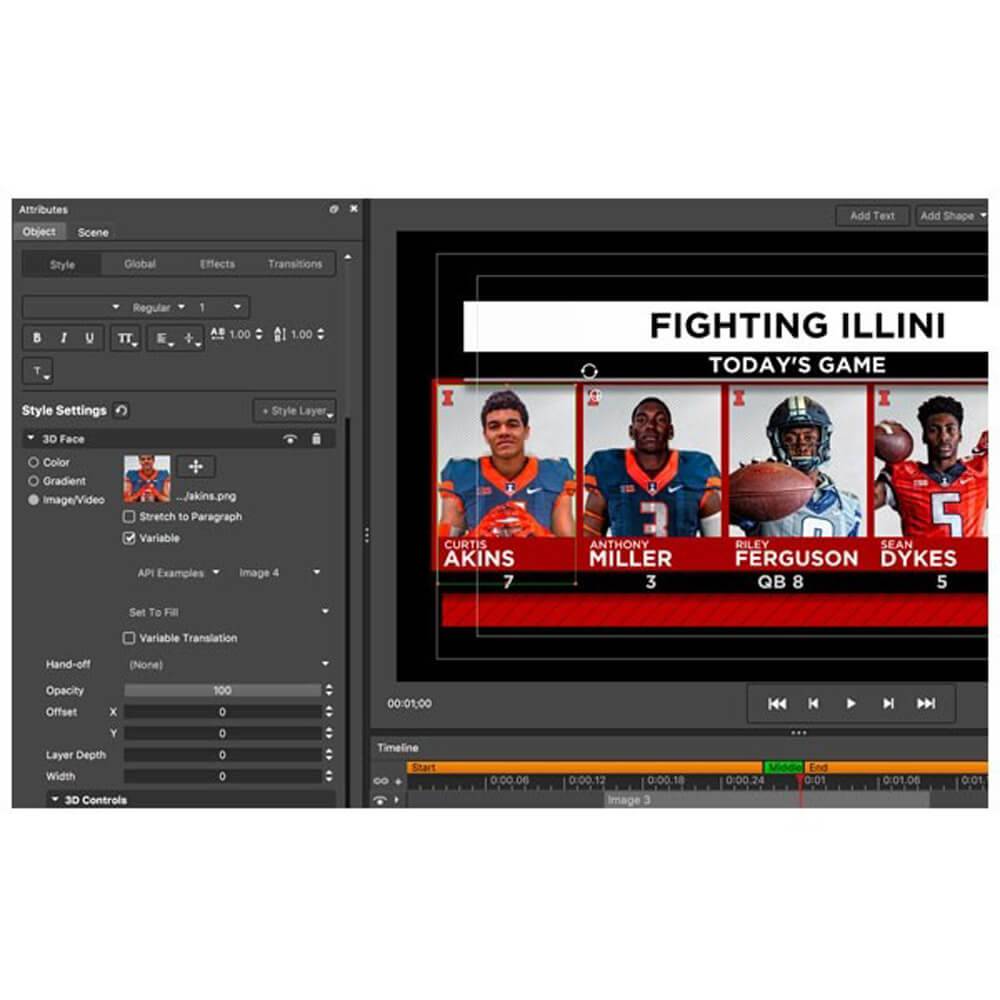Open the T text options button

click(x=38, y=371)
